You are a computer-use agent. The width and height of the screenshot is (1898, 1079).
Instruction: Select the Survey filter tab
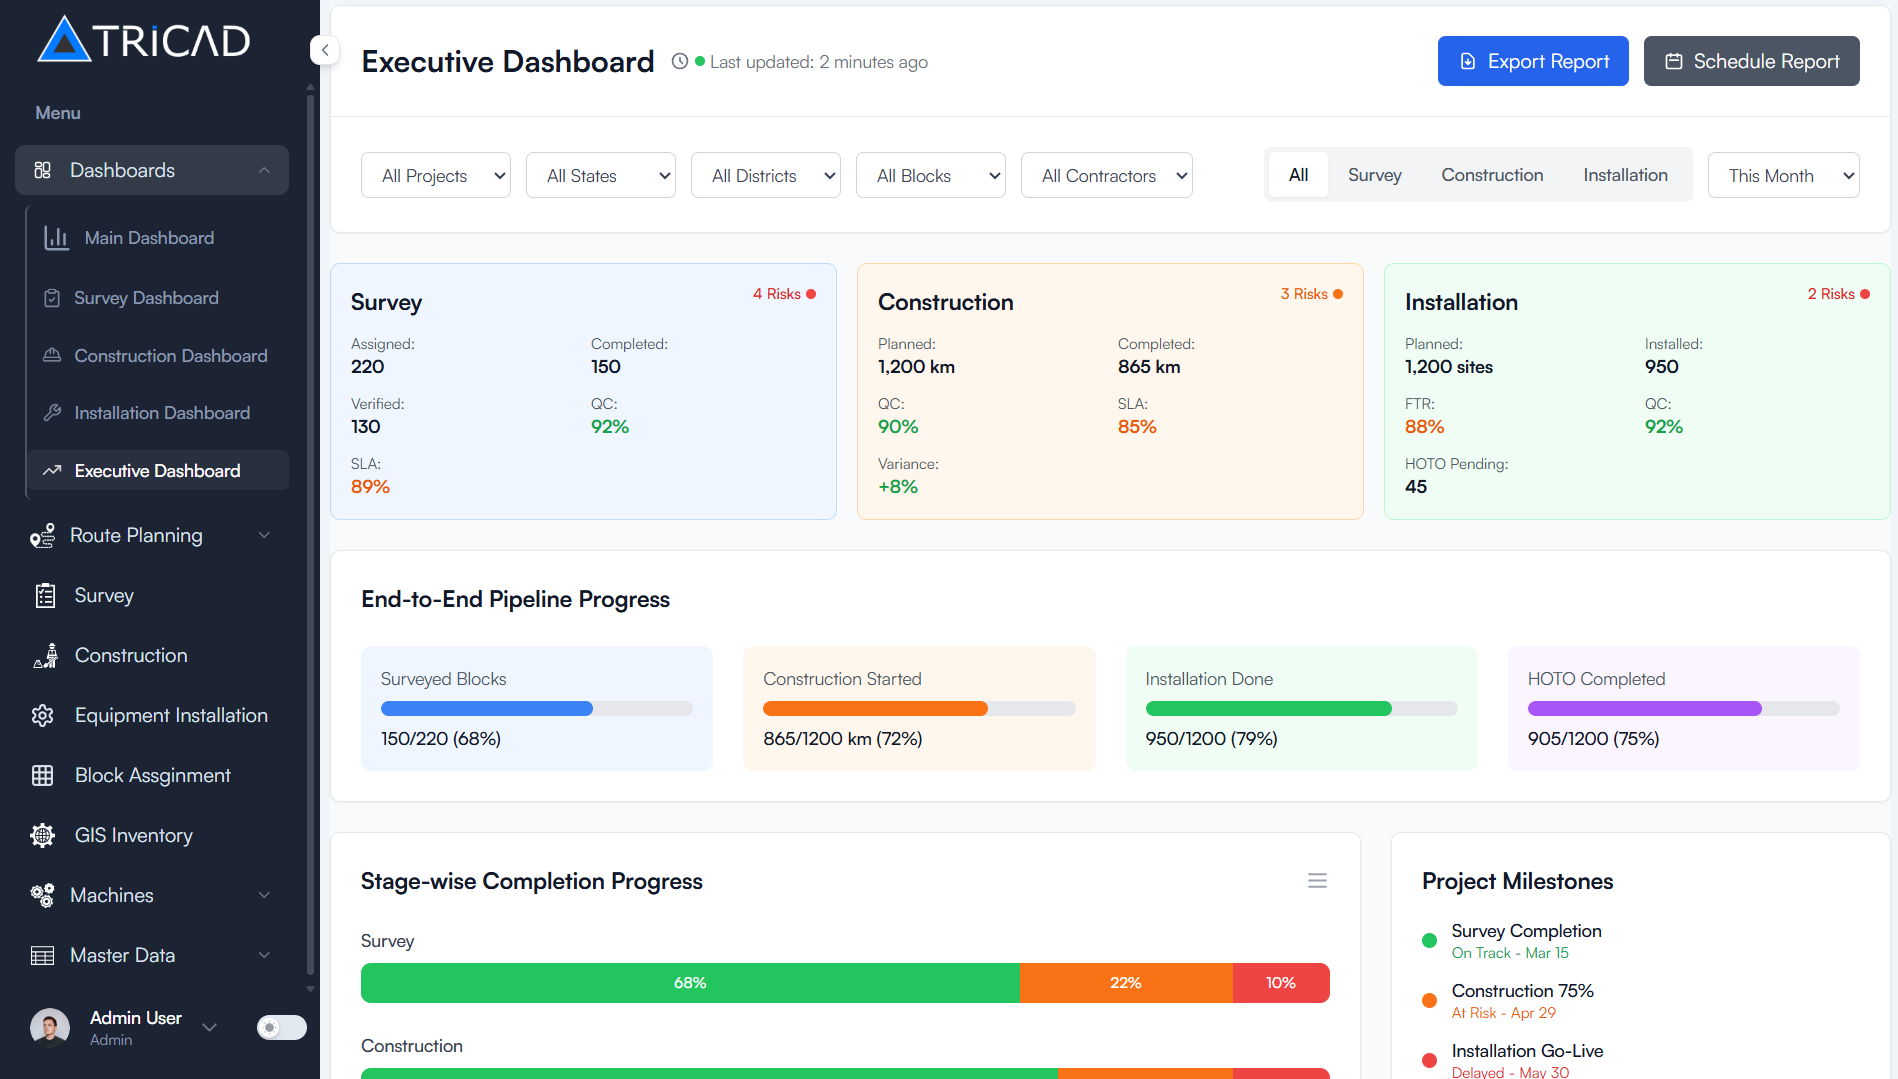click(1374, 175)
